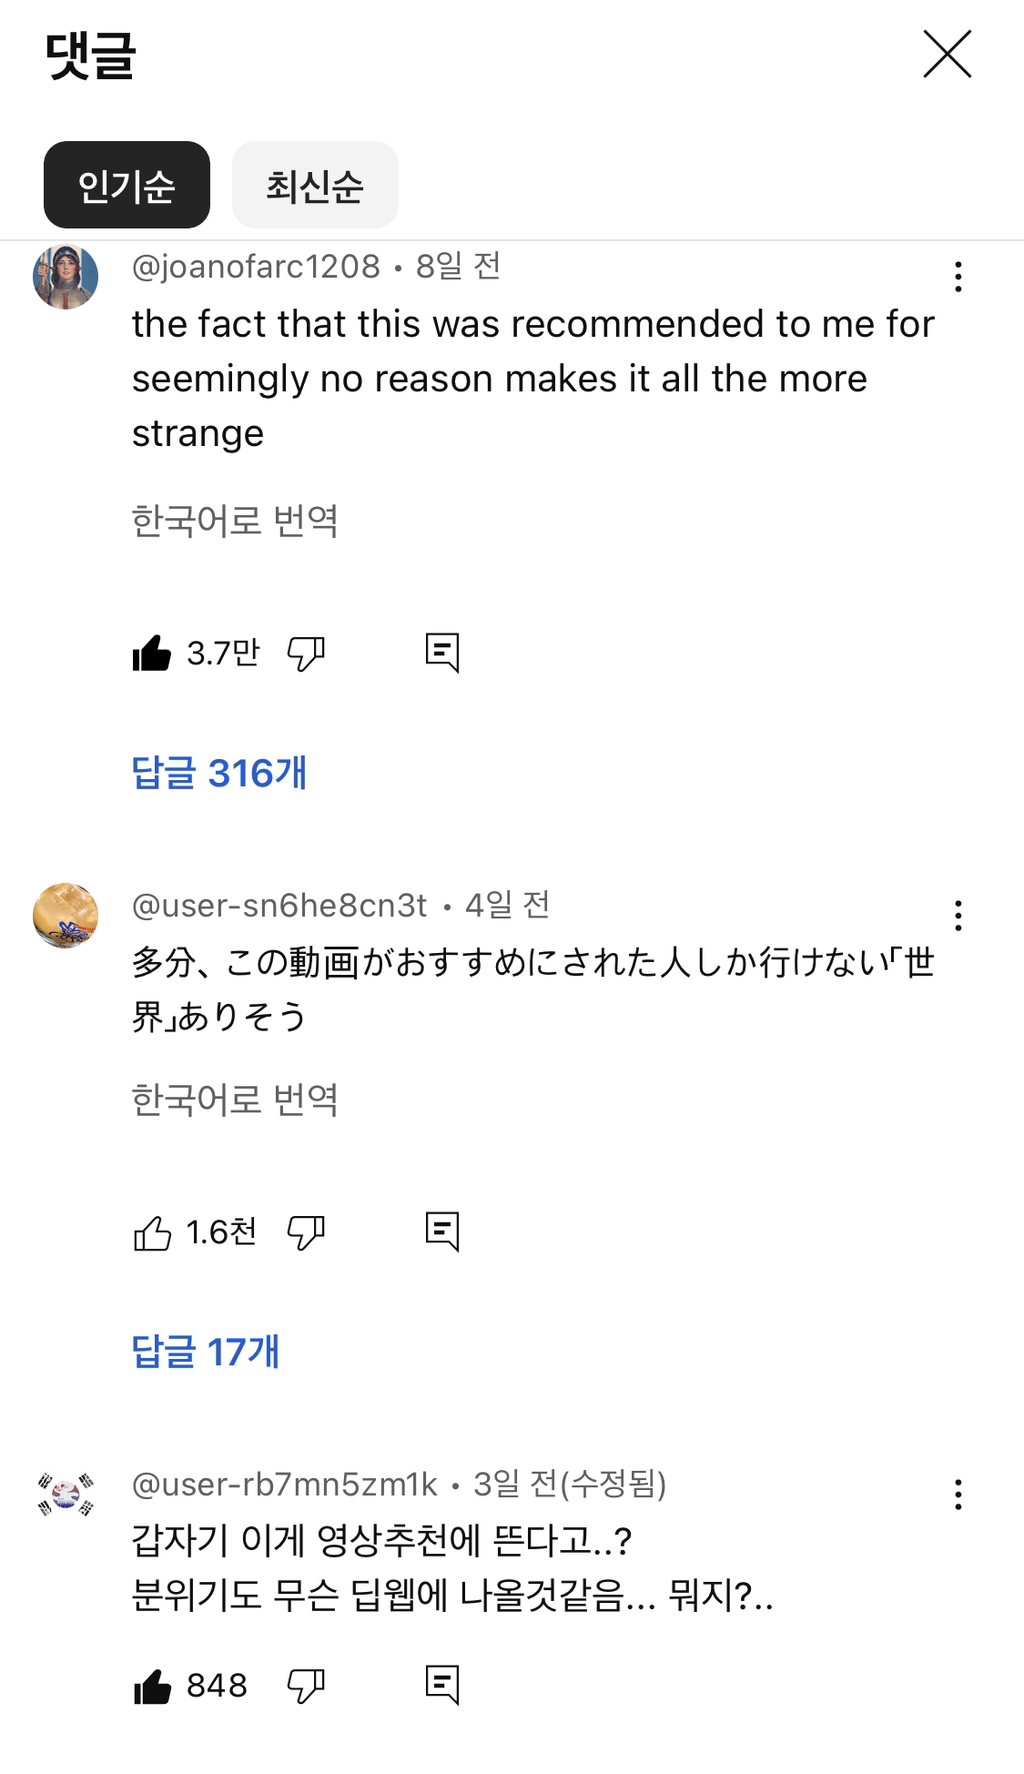This screenshot has height=1774, width=1024.
Task: Translate the Japanese comment to Korean
Action: pos(235,1100)
